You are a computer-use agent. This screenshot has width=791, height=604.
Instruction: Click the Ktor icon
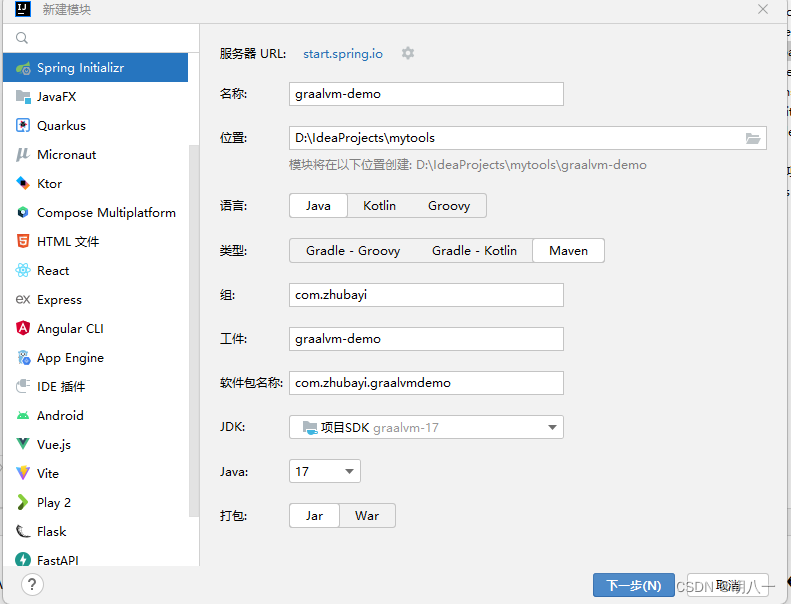(23, 183)
